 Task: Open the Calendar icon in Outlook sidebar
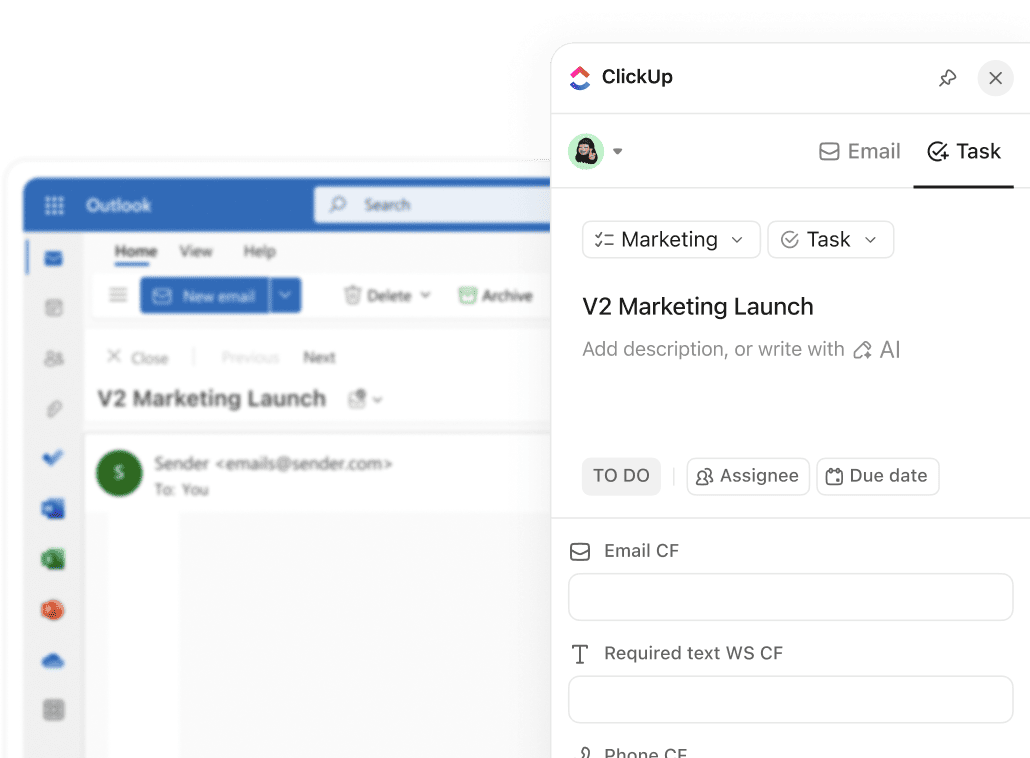click(53, 307)
